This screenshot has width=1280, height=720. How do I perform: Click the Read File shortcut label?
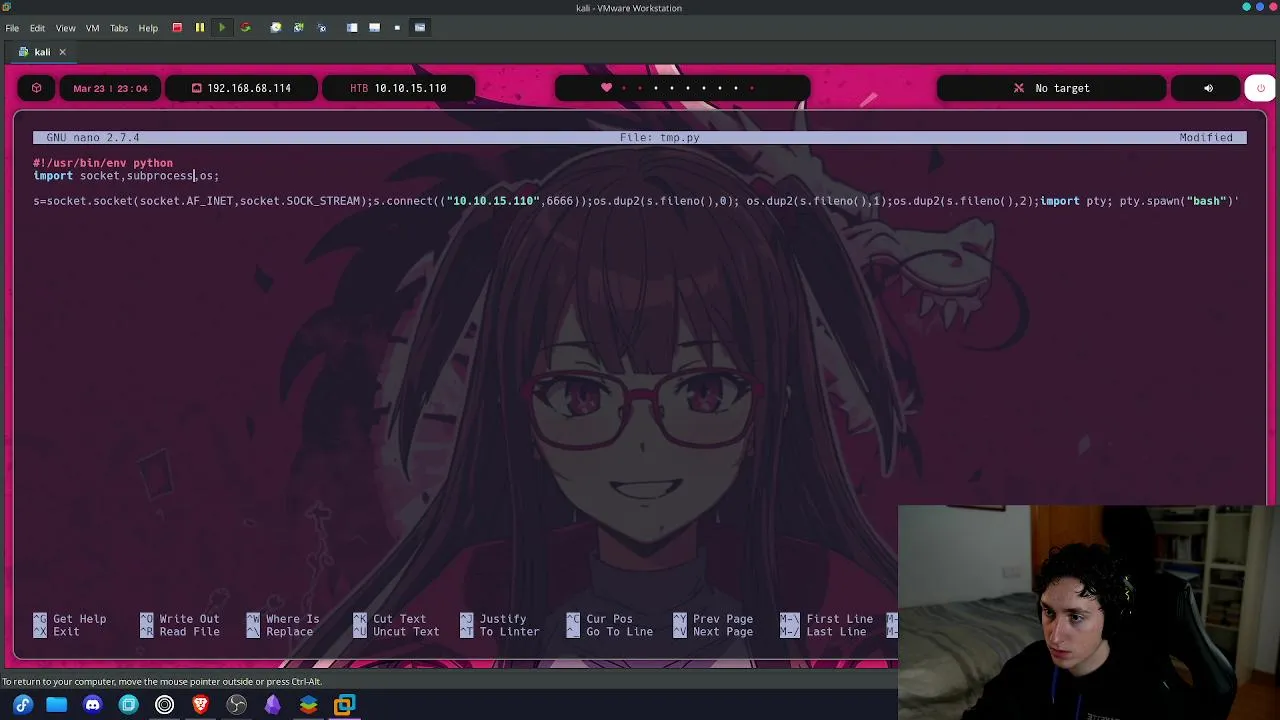(x=189, y=632)
